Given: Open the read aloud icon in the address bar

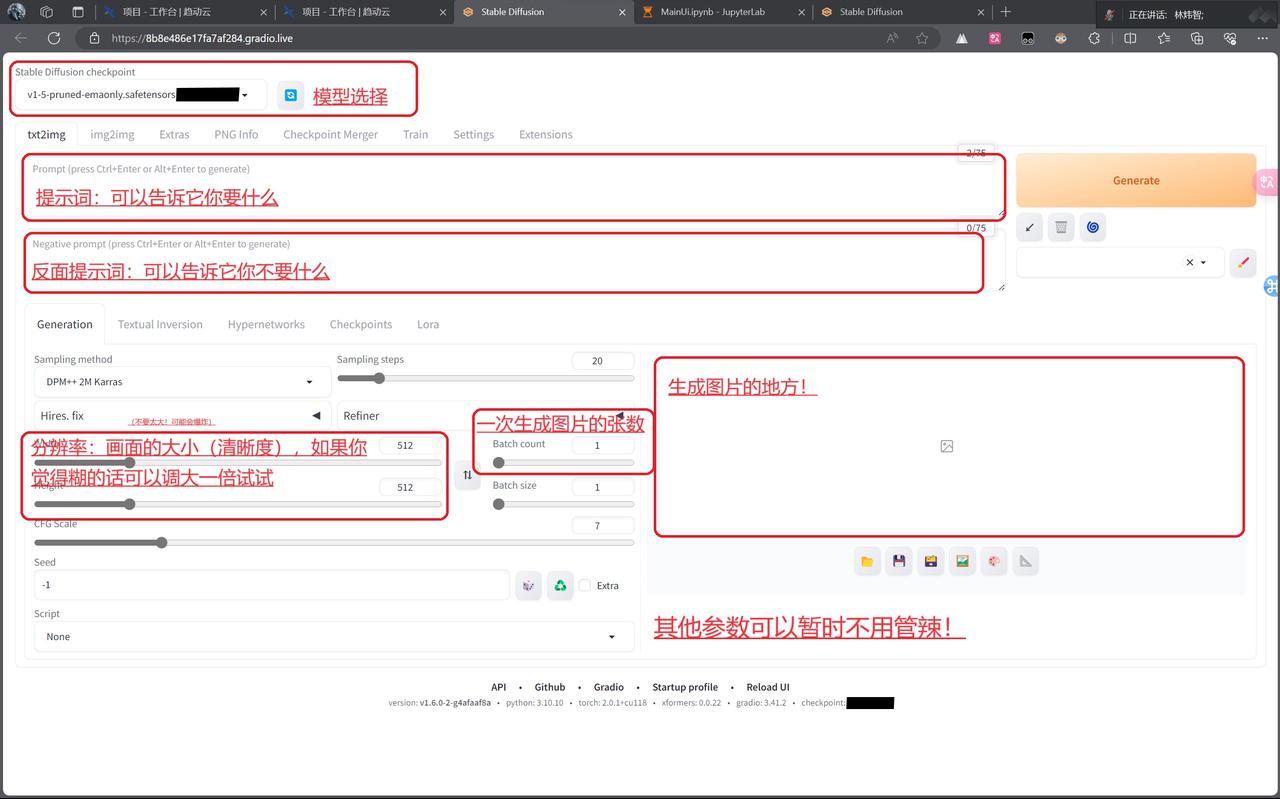Looking at the screenshot, I should click(893, 38).
